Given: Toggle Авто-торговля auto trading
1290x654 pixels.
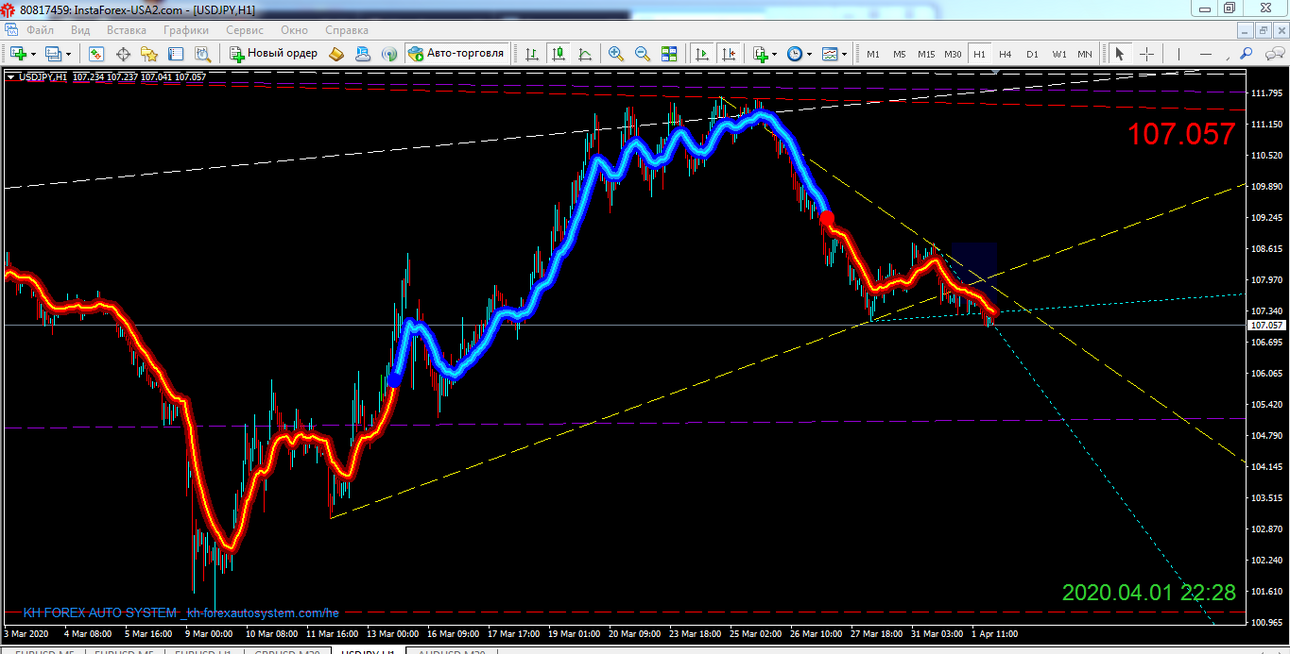Looking at the screenshot, I should click(x=456, y=53).
